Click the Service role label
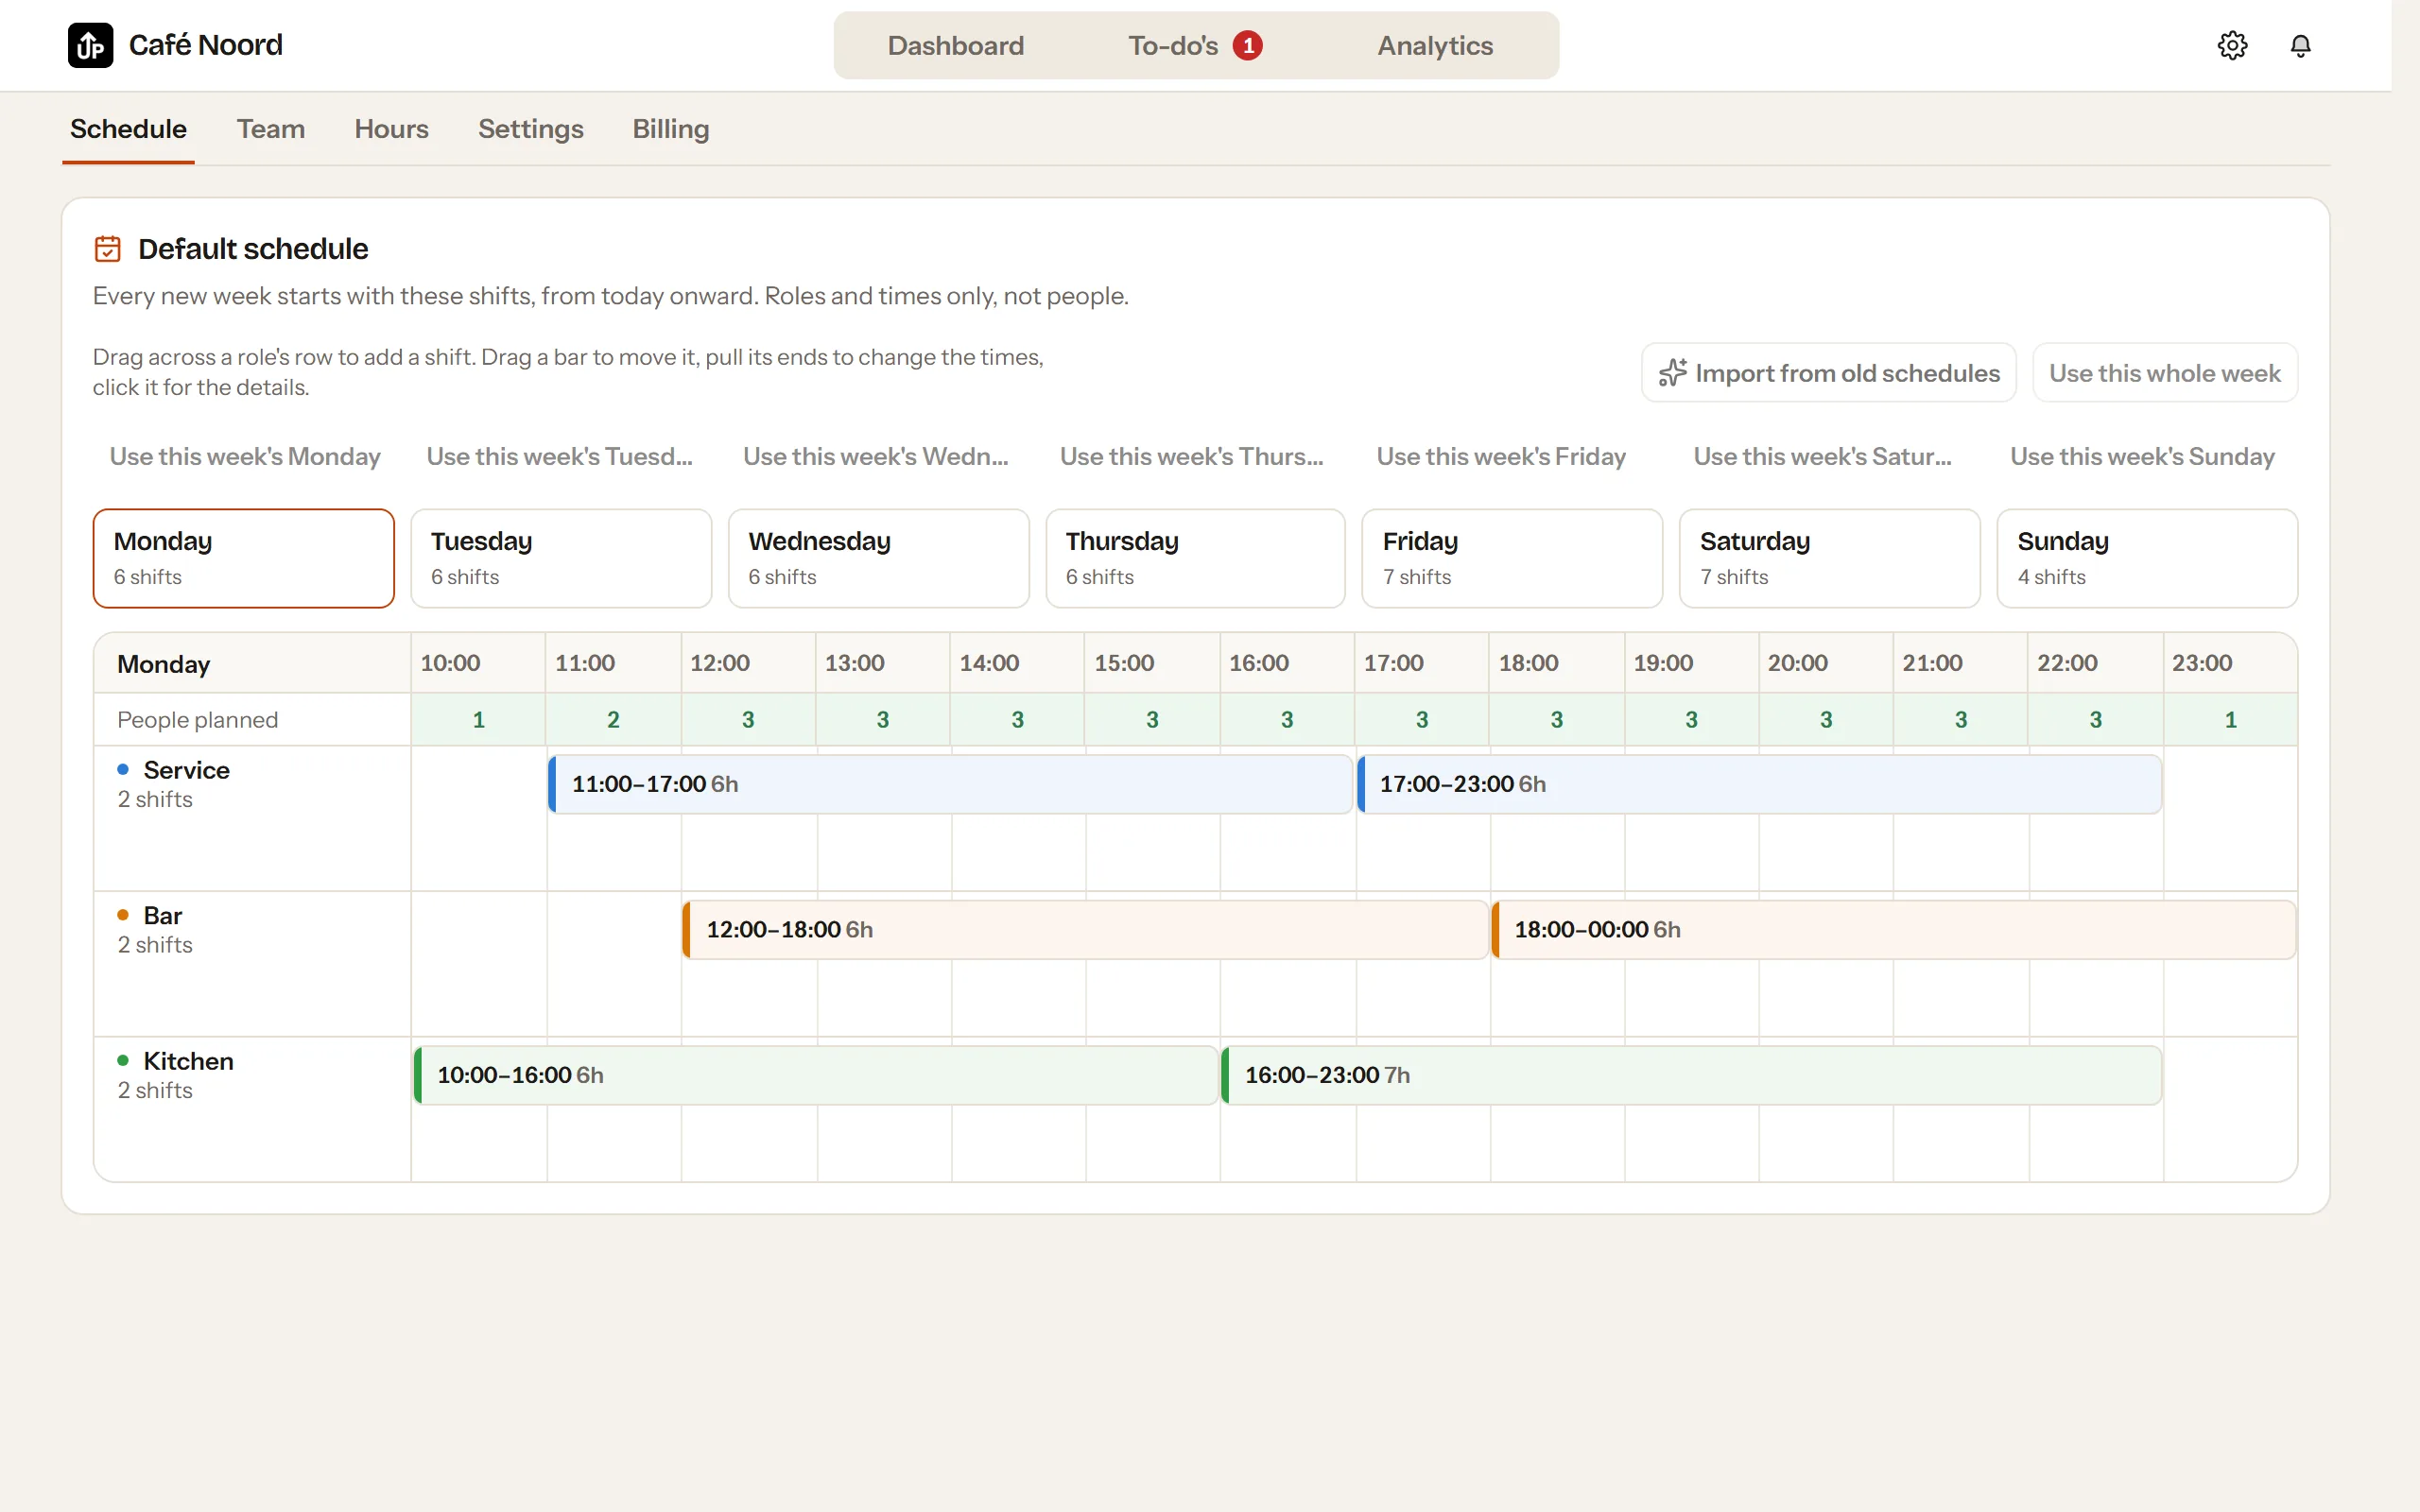This screenshot has height=1512, width=2420. pos(186,770)
